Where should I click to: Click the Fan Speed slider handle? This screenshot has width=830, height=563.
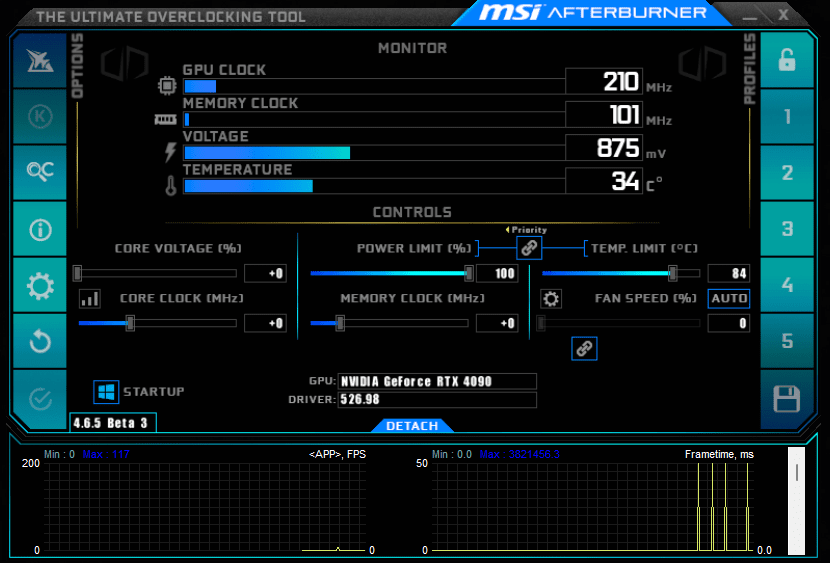point(540,323)
